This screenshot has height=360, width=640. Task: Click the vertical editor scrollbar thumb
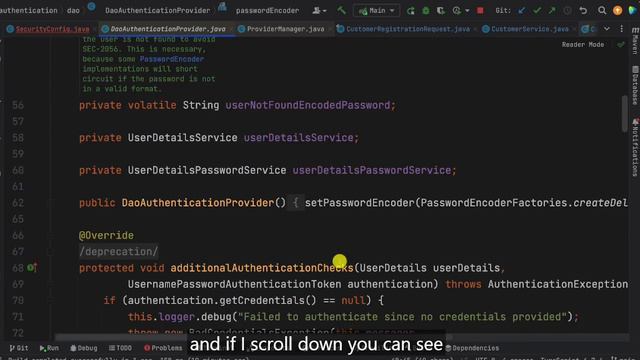pyautogui.click(x=624, y=113)
